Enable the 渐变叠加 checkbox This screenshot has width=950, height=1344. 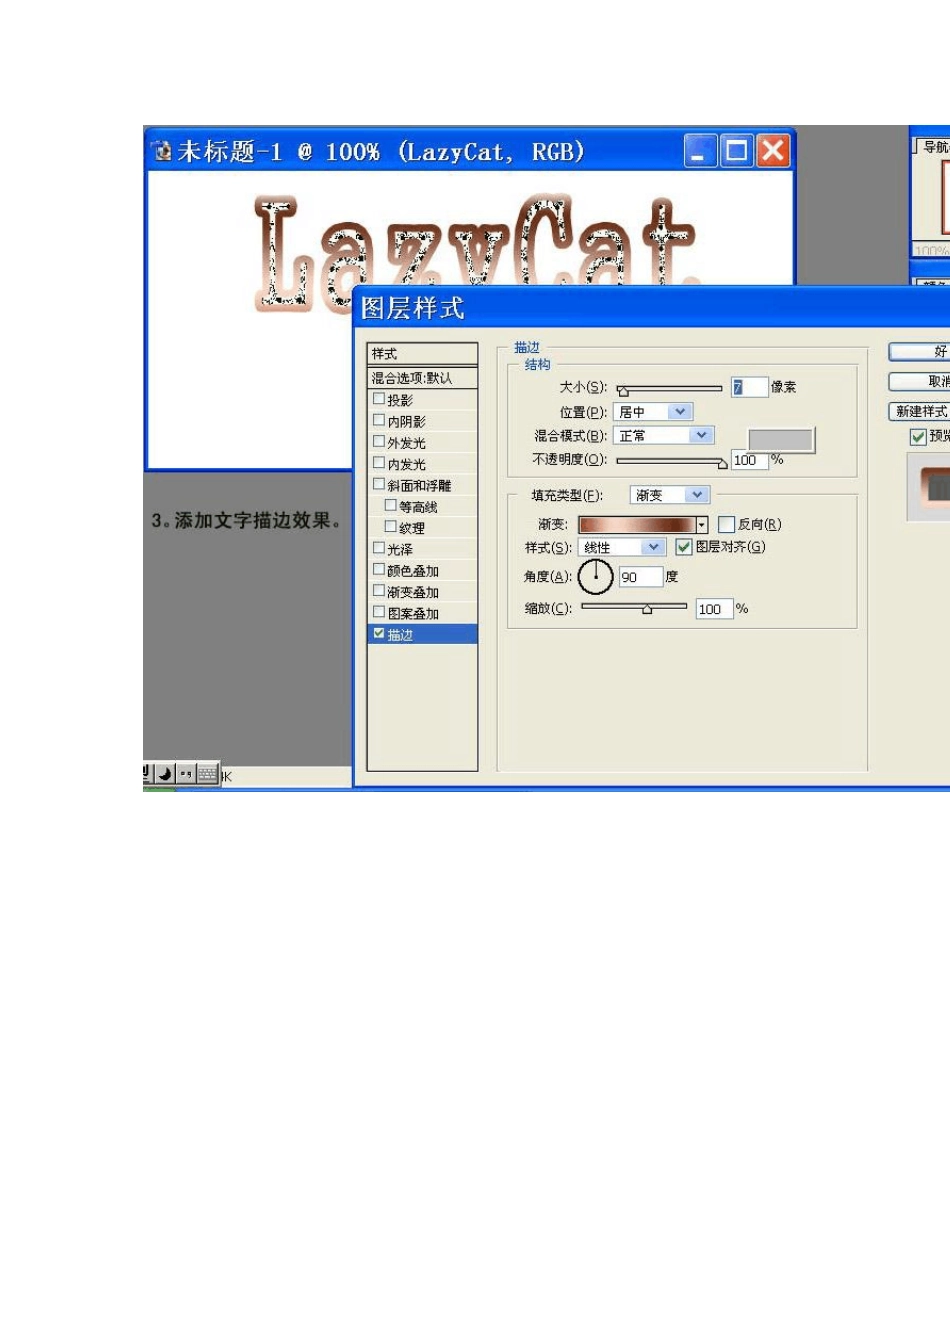pos(379,592)
